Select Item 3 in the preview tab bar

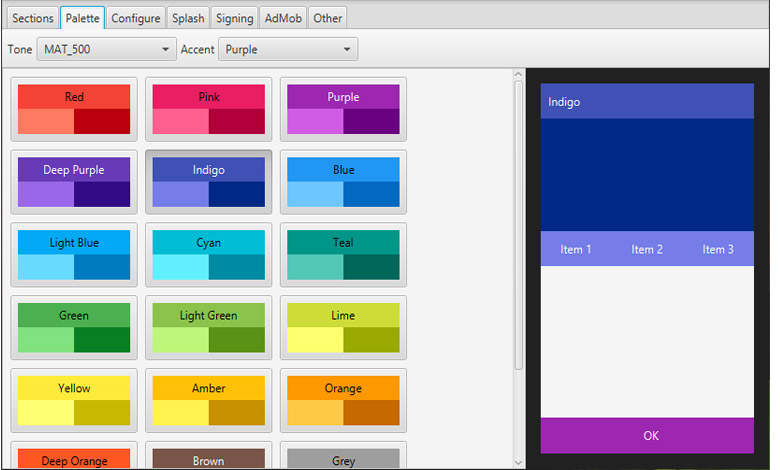coord(718,249)
